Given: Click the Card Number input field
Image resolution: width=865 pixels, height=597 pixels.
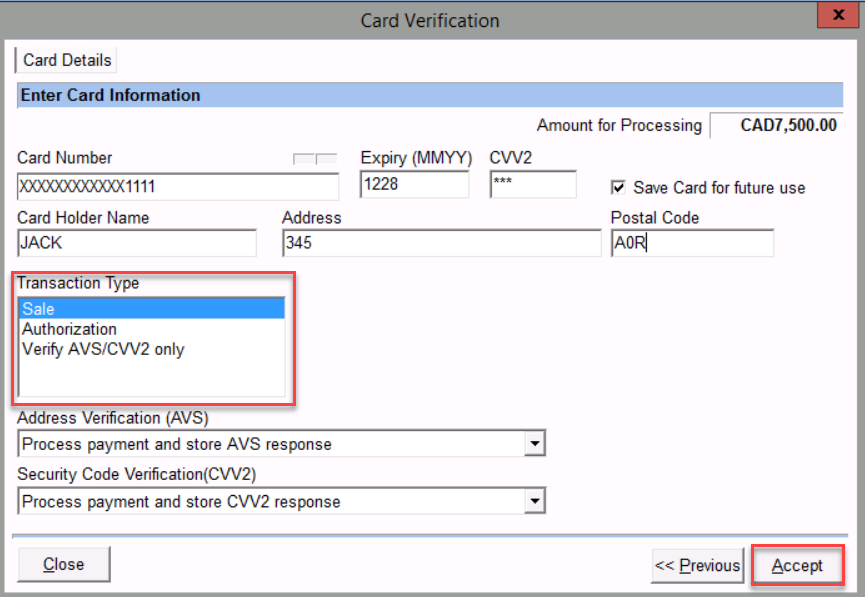Looking at the screenshot, I should coord(178,186).
